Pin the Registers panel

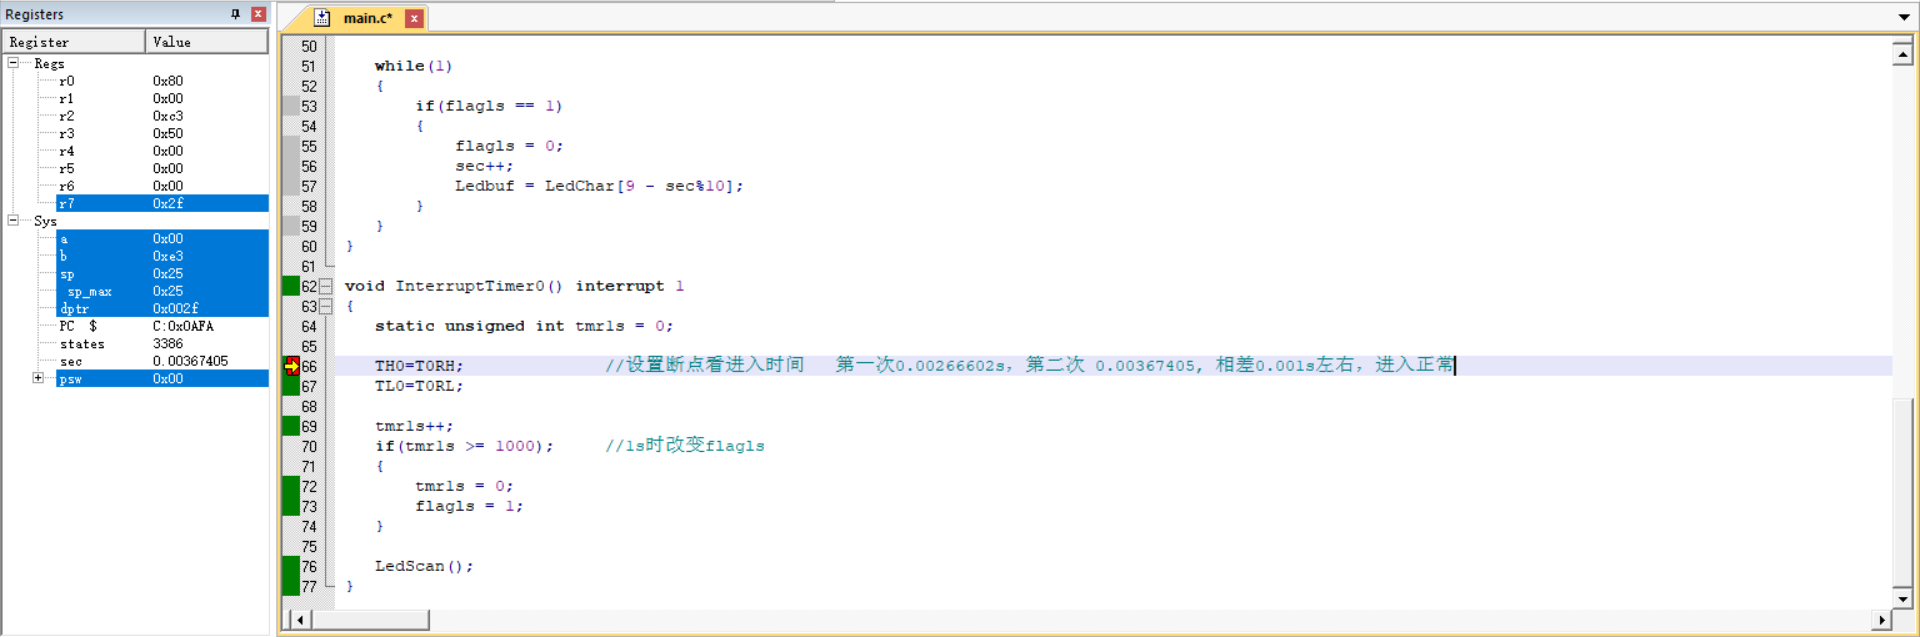pyautogui.click(x=235, y=14)
